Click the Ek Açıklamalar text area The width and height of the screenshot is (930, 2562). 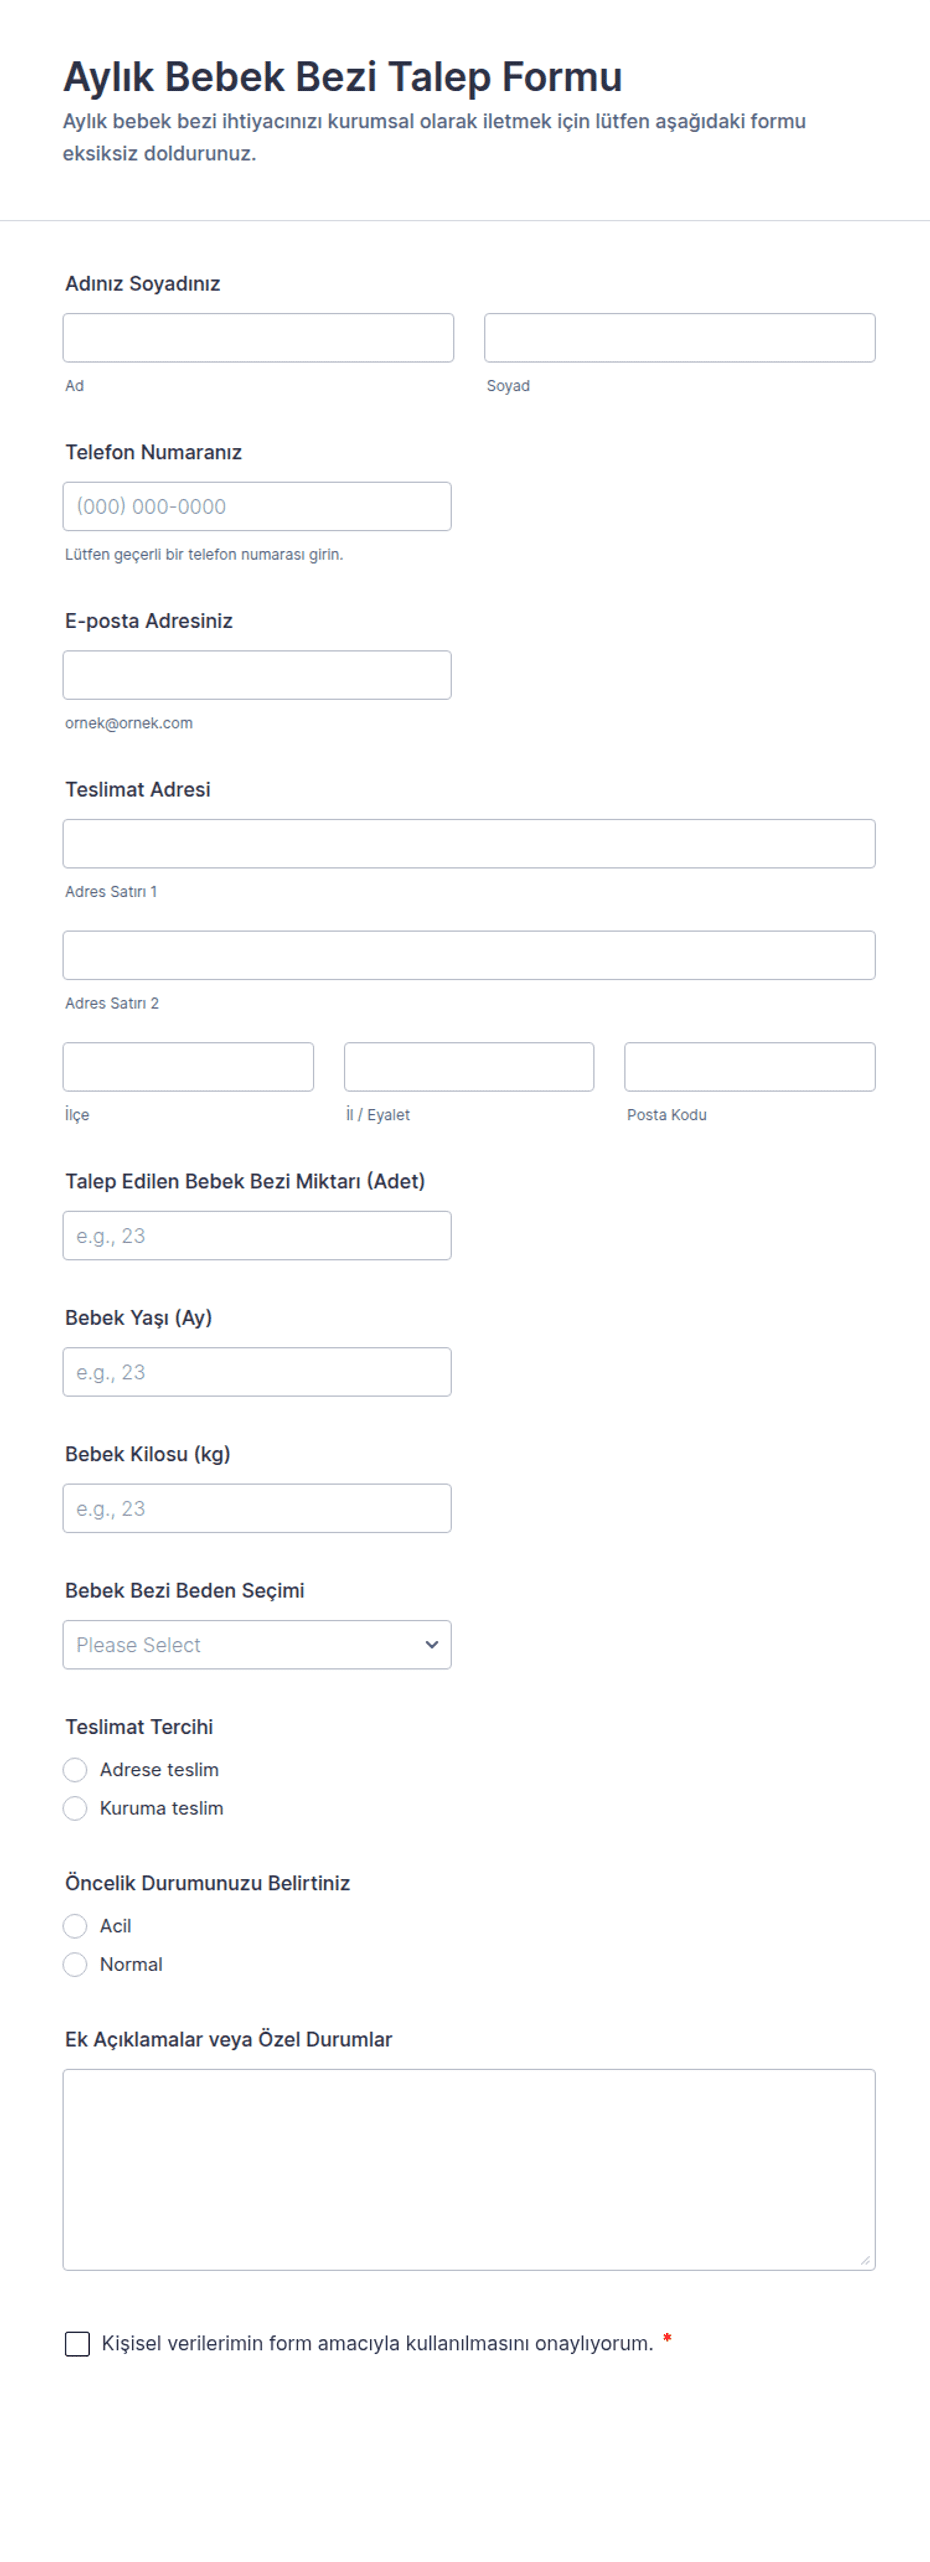coord(469,2170)
